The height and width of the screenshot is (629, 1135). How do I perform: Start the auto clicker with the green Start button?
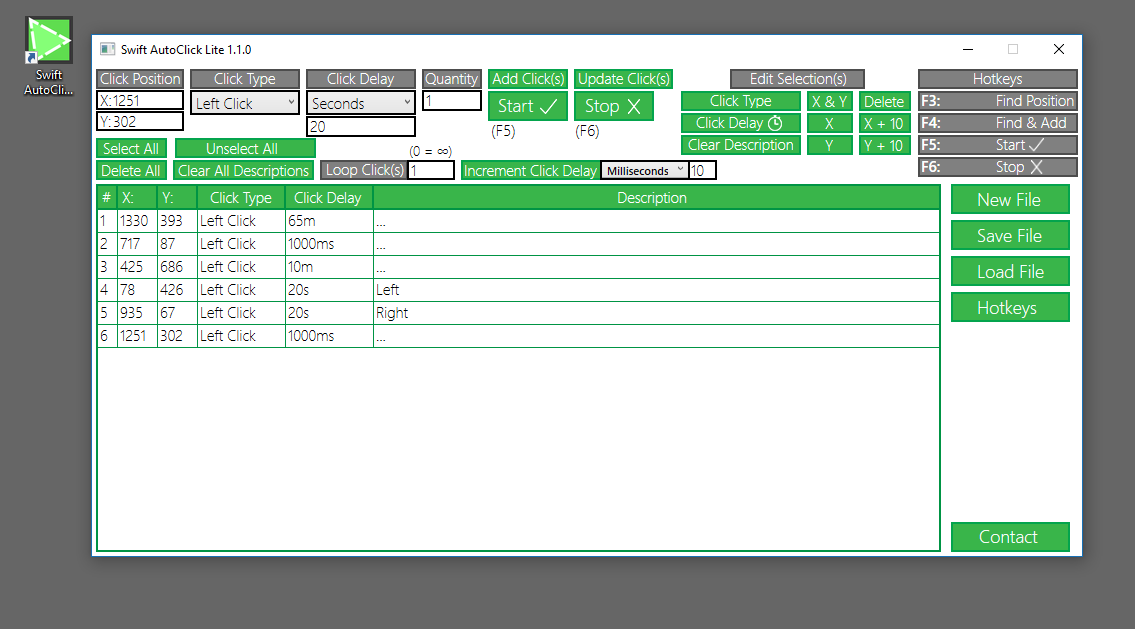528,106
